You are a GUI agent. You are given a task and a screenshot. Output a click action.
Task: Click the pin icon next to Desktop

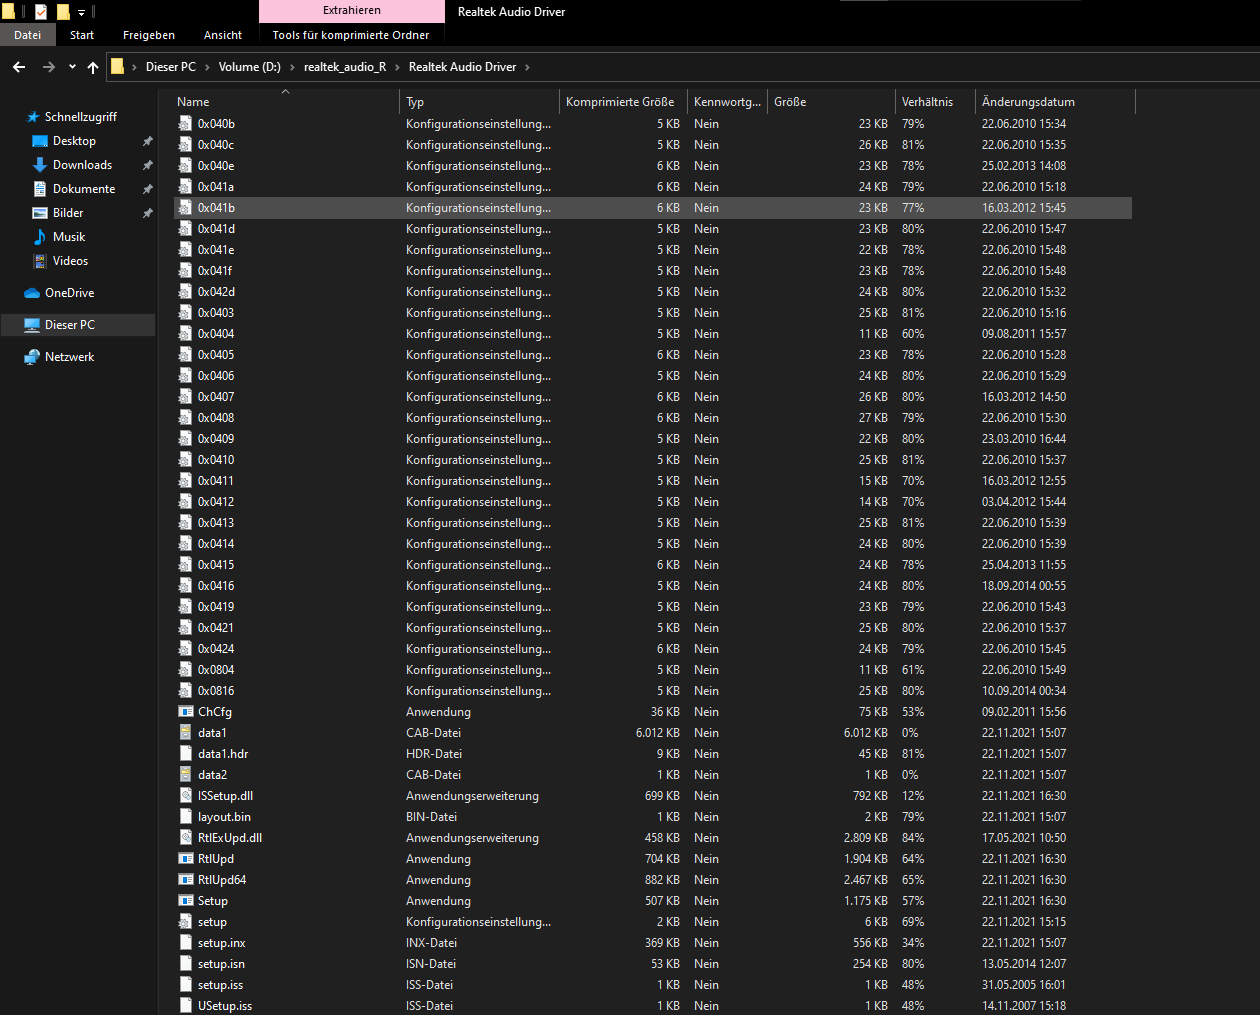pyautogui.click(x=147, y=141)
